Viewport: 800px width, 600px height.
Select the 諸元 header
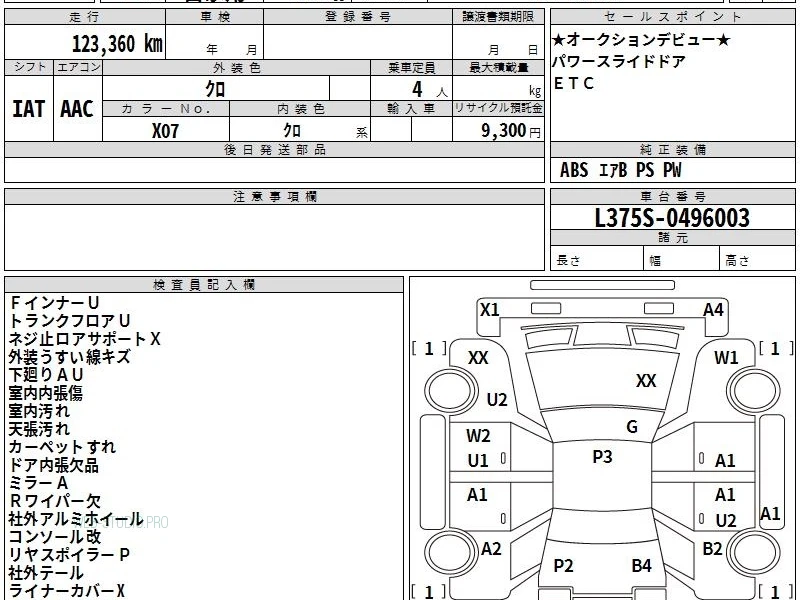point(672,237)
